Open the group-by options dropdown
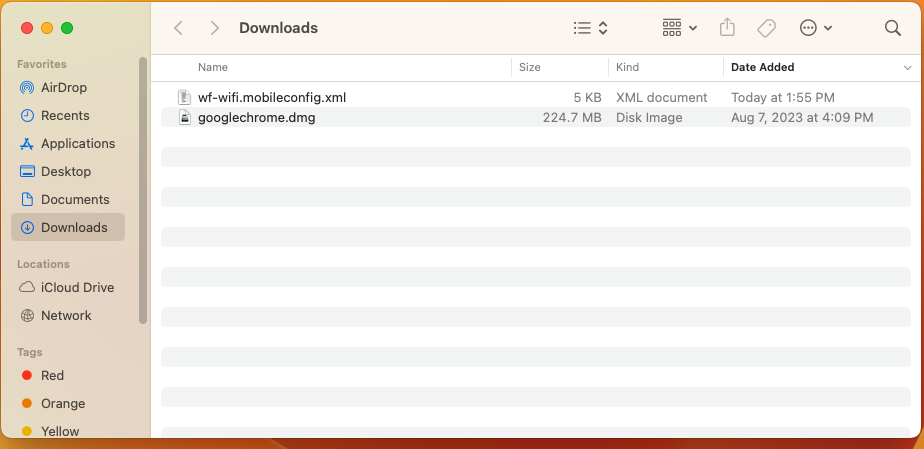Viewport: 924px width, 449px height. (679, 28)
